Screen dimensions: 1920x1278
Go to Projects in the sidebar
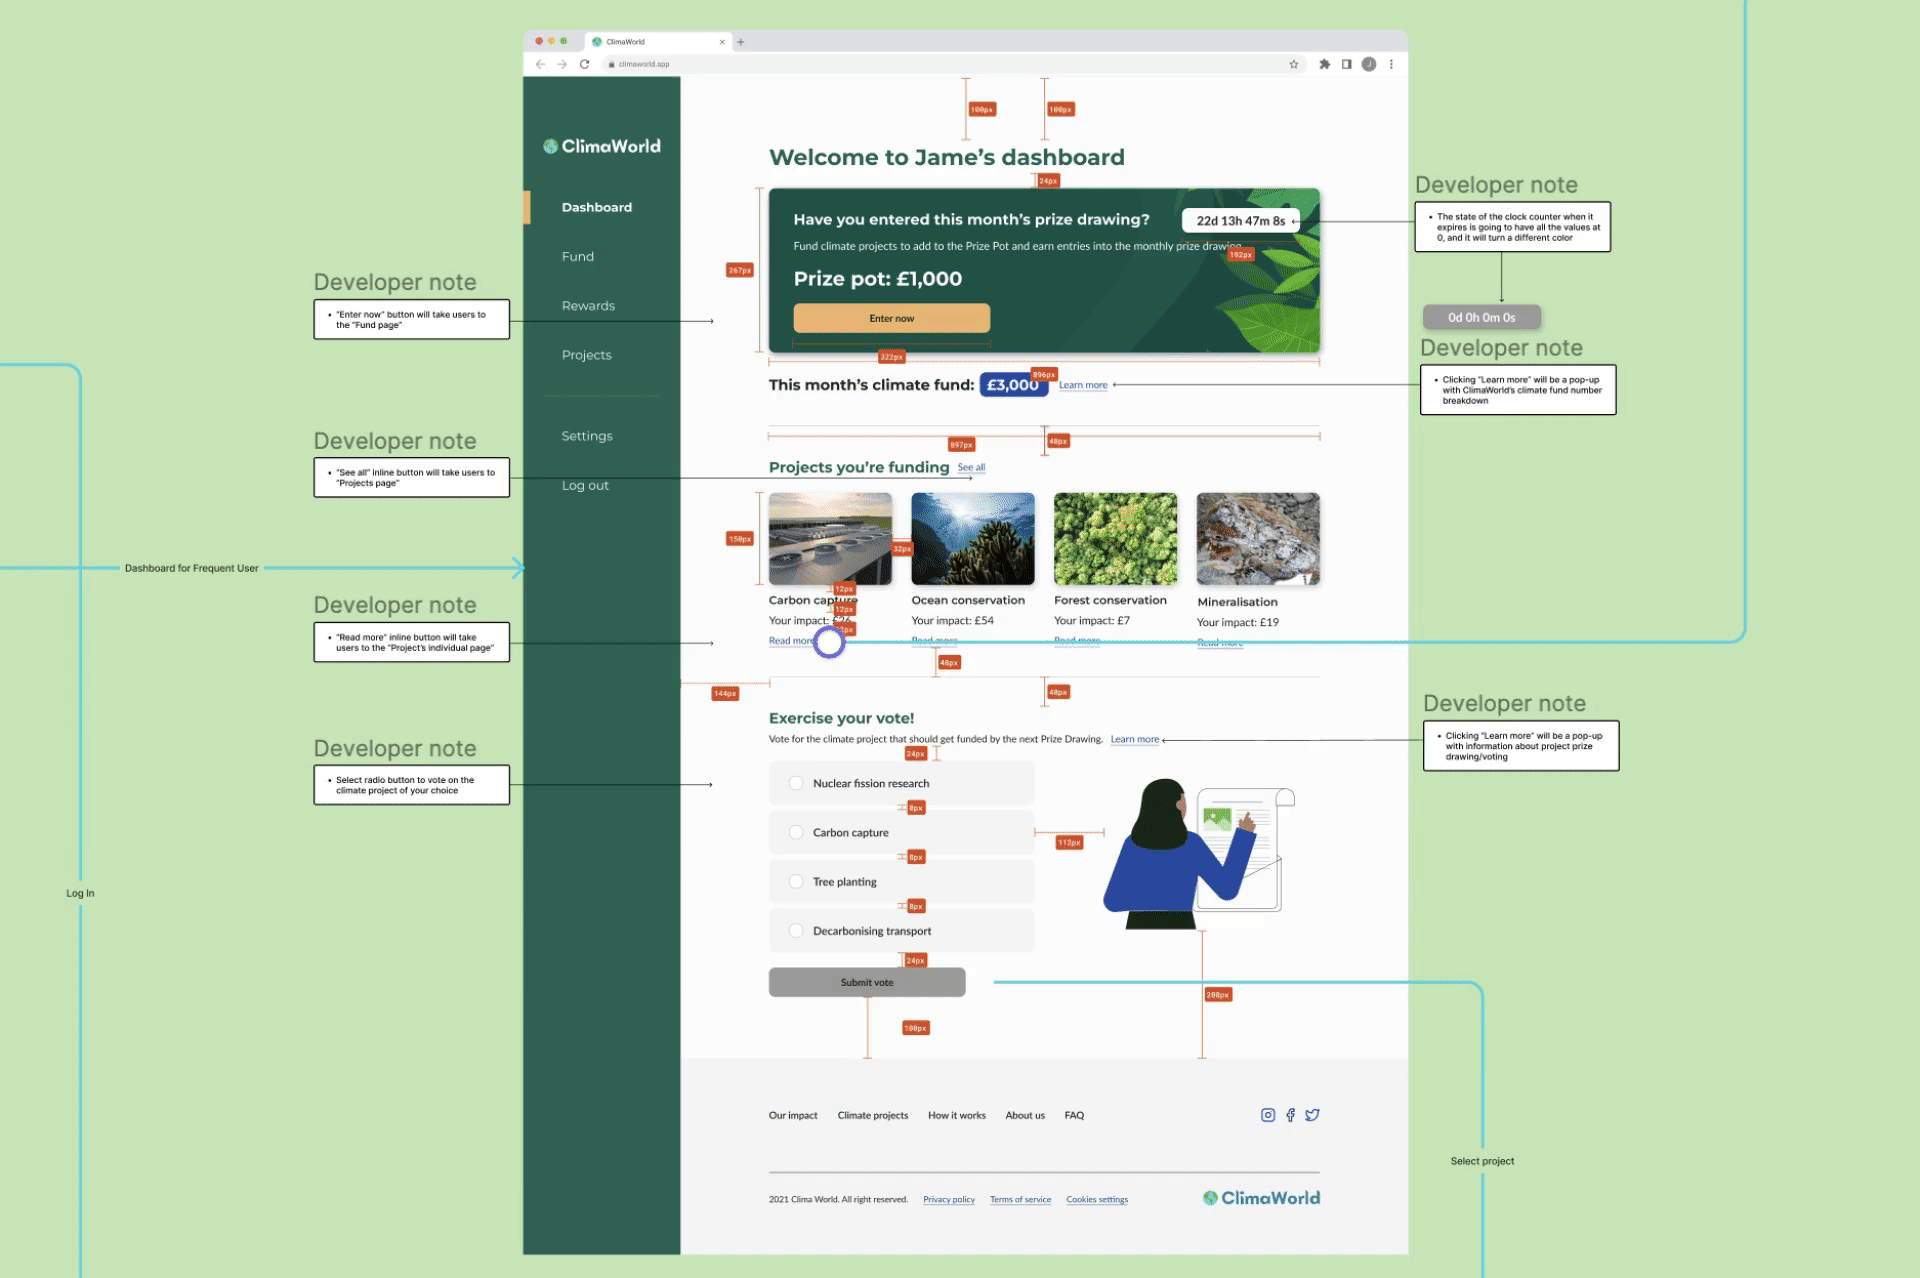point(586,355)
